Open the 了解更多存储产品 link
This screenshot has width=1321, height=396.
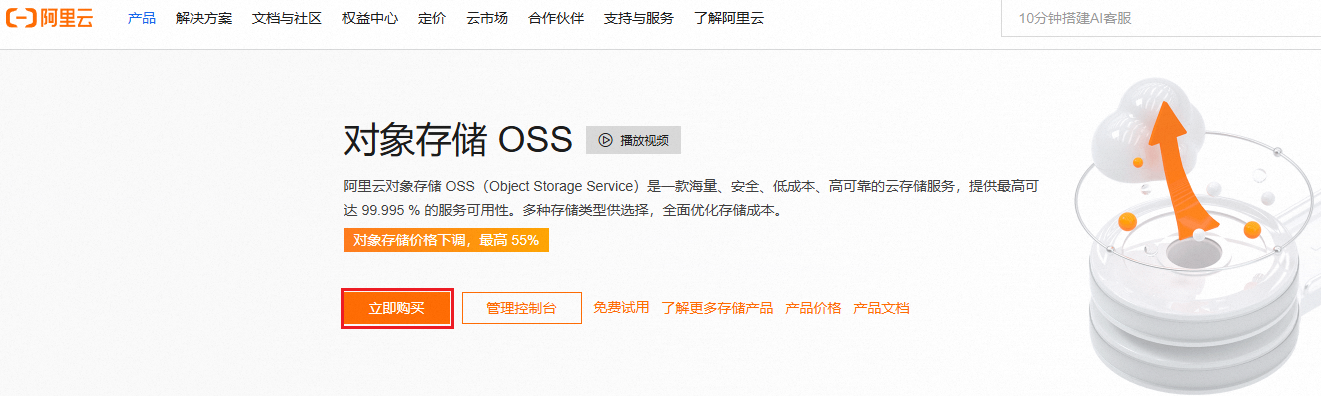click(717, 308)
